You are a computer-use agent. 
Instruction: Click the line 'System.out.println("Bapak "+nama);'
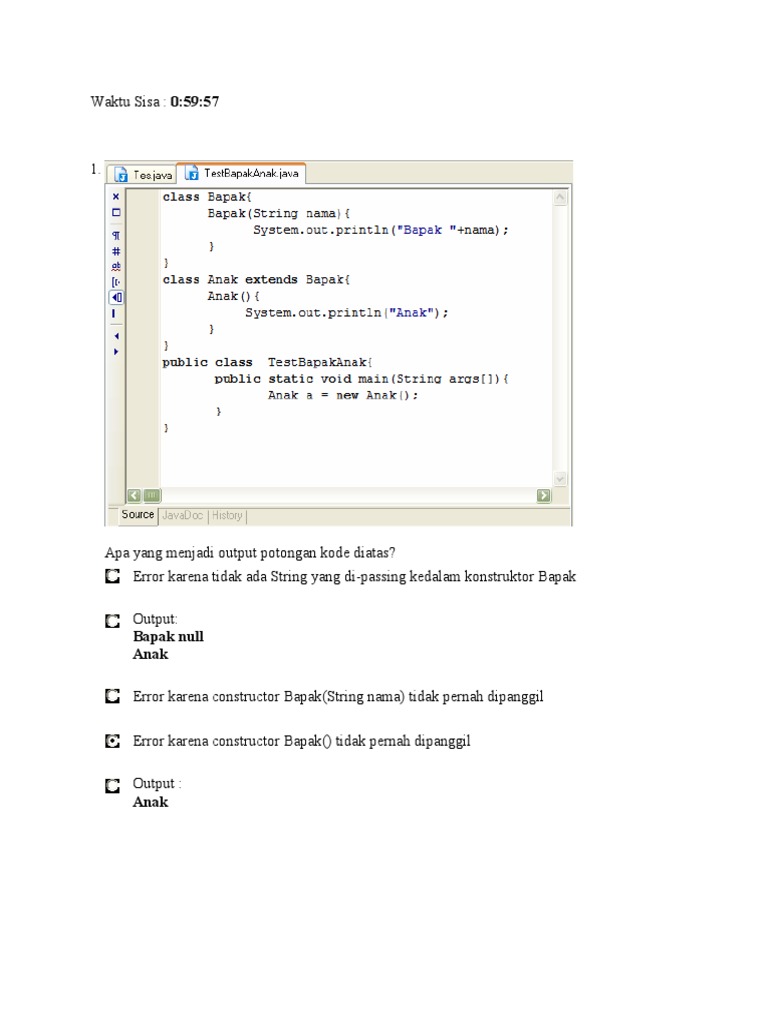(381, 230)
